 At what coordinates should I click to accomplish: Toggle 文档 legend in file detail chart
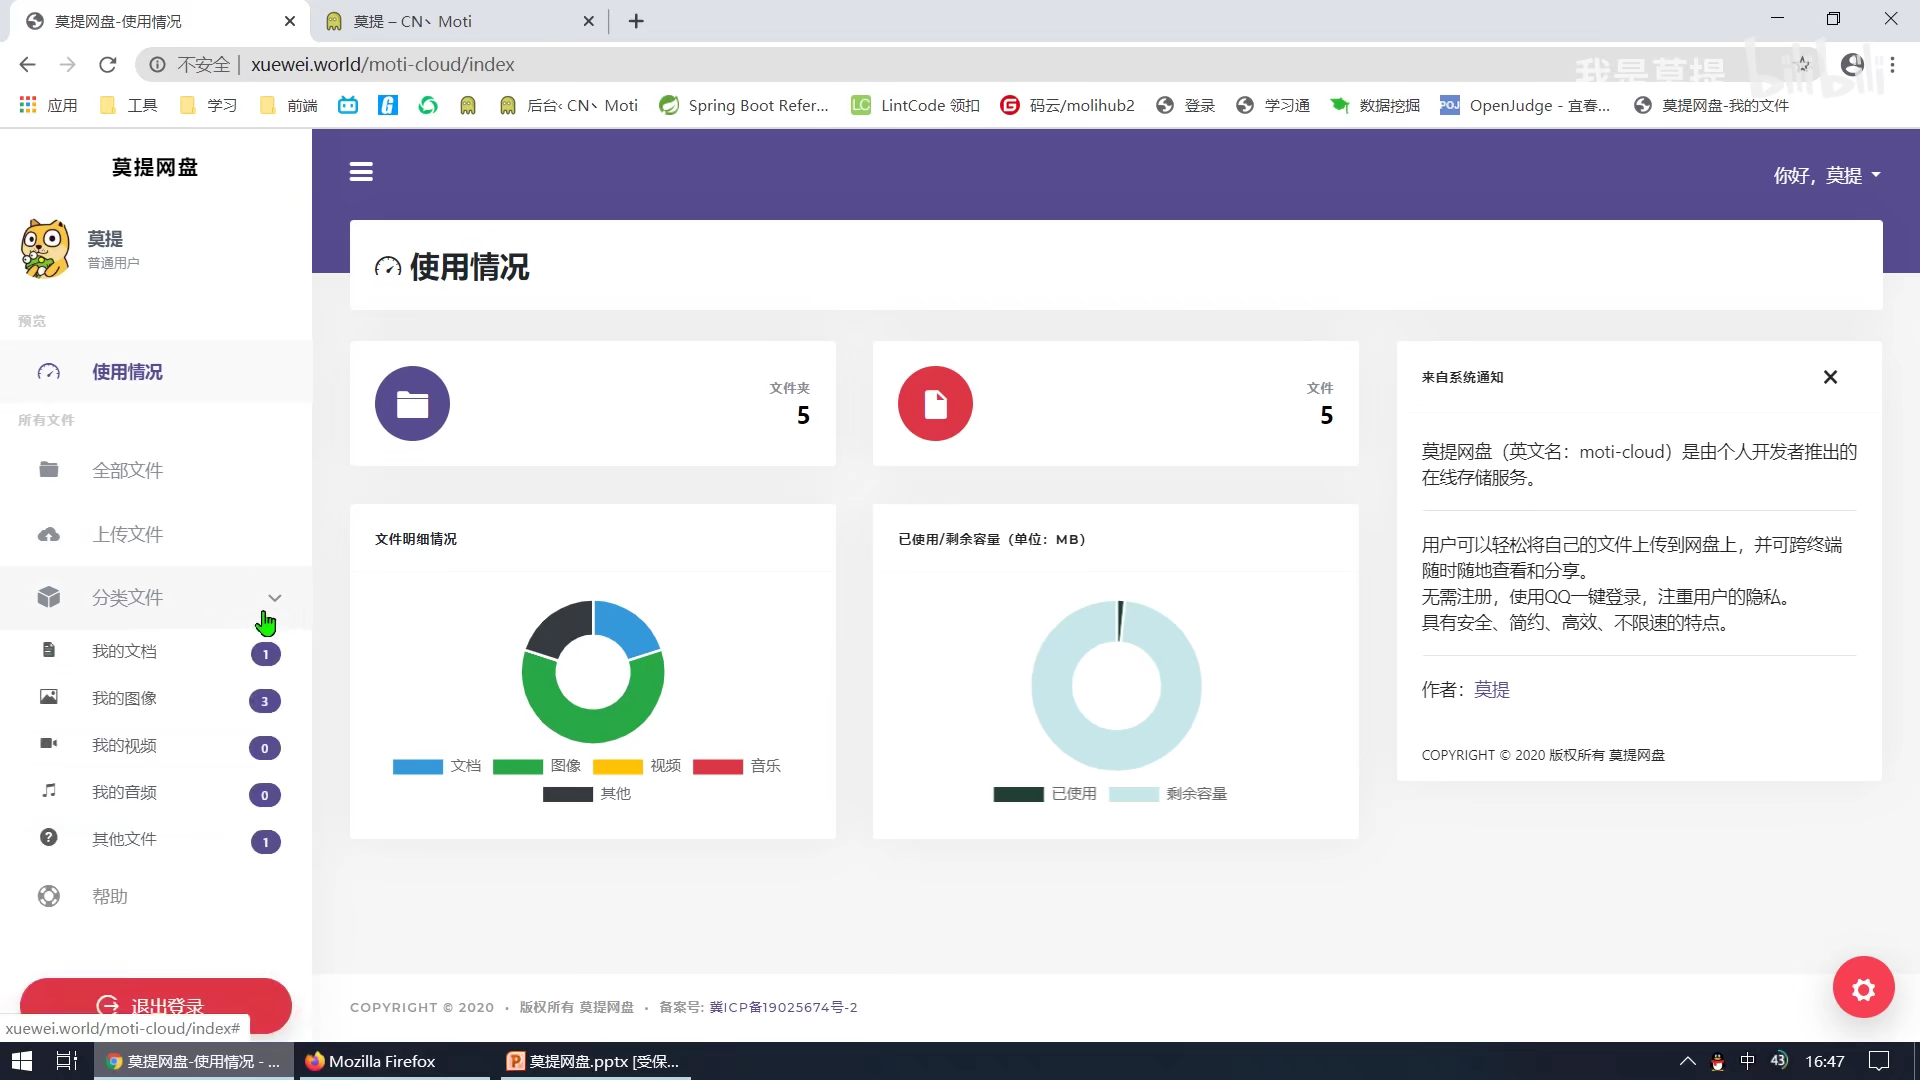coord(418,767)
